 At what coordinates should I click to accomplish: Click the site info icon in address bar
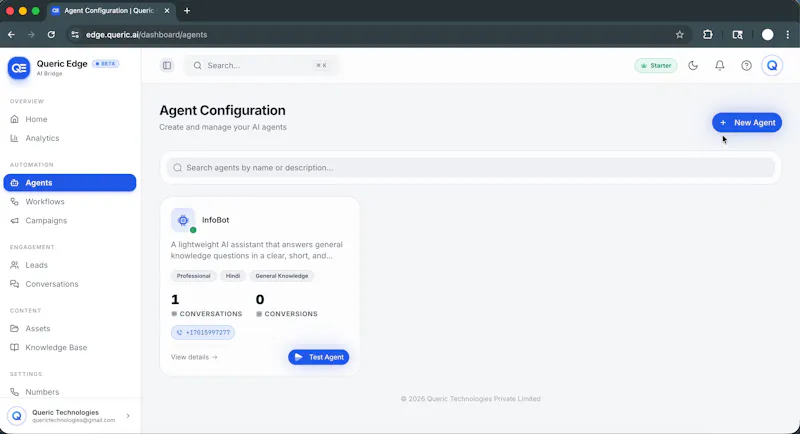click(75, 35)
